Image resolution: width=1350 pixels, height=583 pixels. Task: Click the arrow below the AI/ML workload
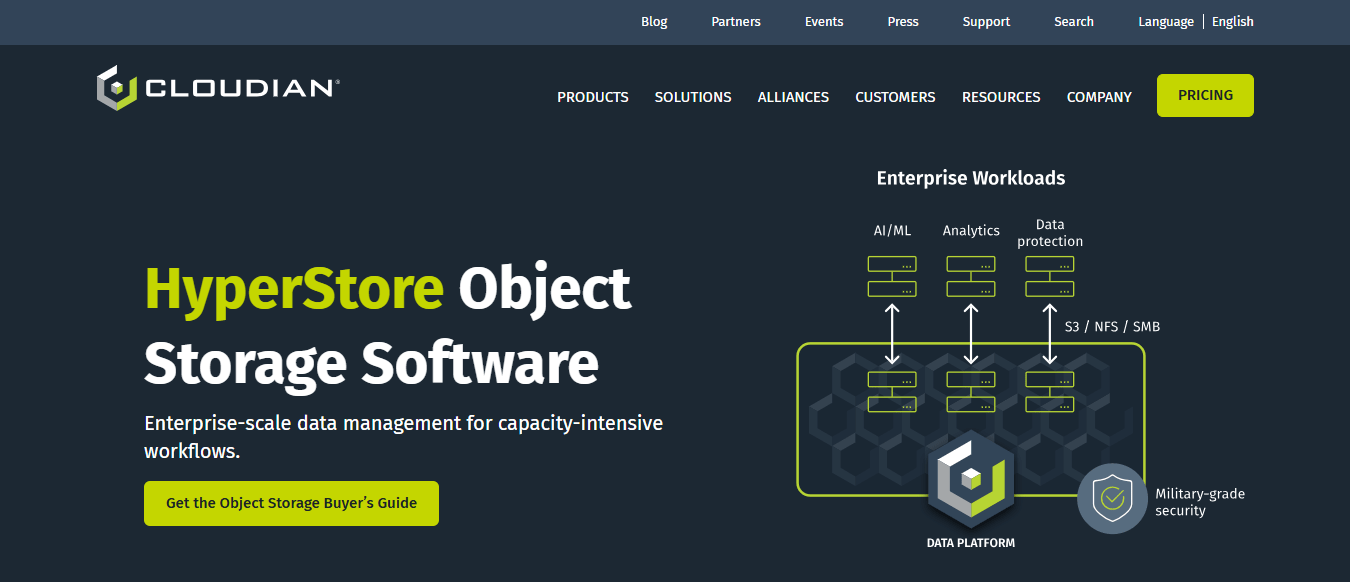coord(892,334)
